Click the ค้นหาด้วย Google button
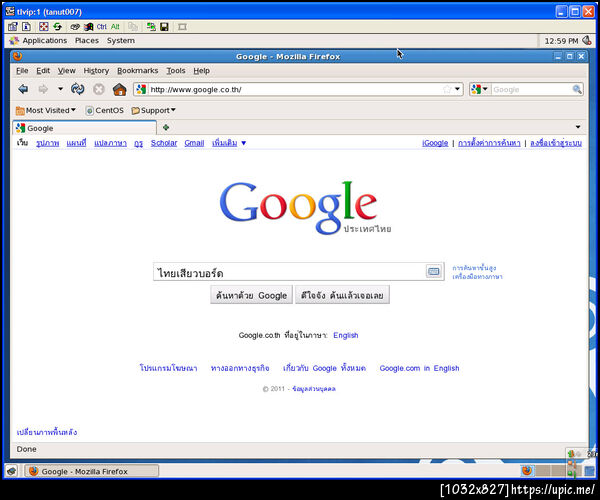 coord(251,295)
